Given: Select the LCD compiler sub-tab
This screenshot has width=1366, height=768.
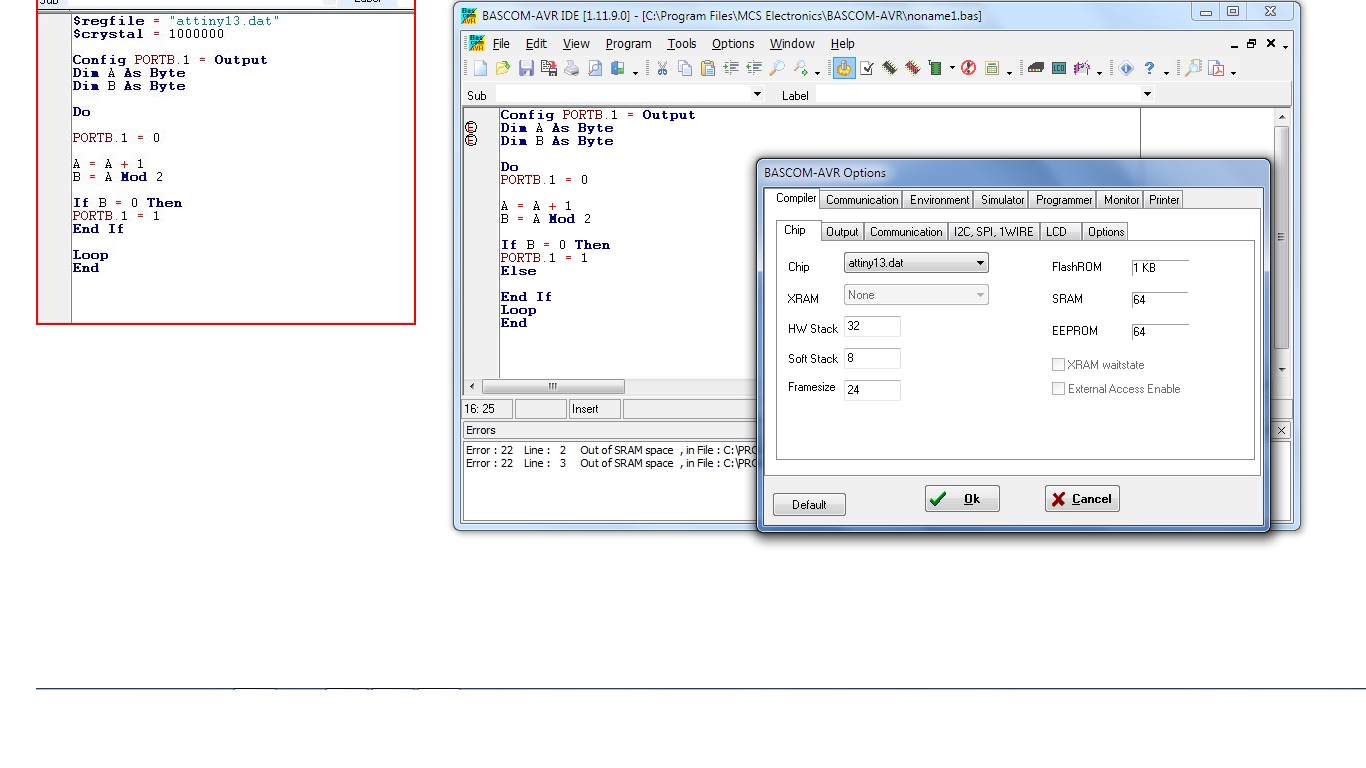Looking at the screenshot, I should pyautogui.click(x=1060, y=232).
